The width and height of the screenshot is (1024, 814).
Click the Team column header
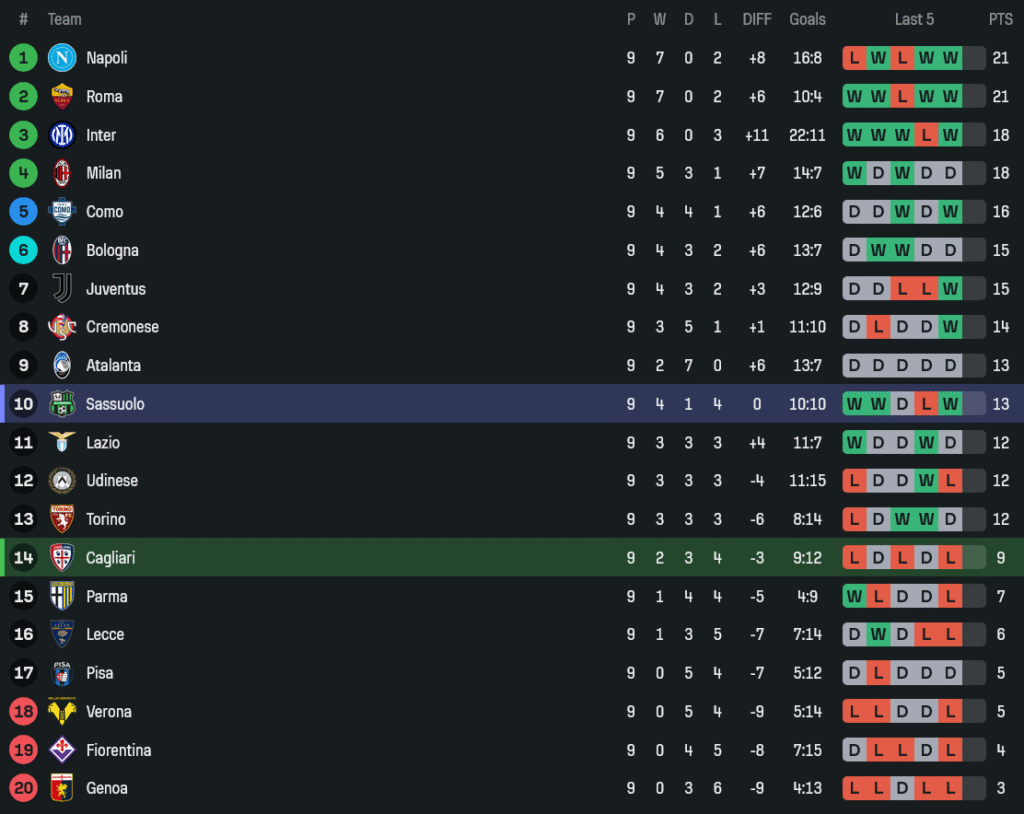tap(65, 19)
